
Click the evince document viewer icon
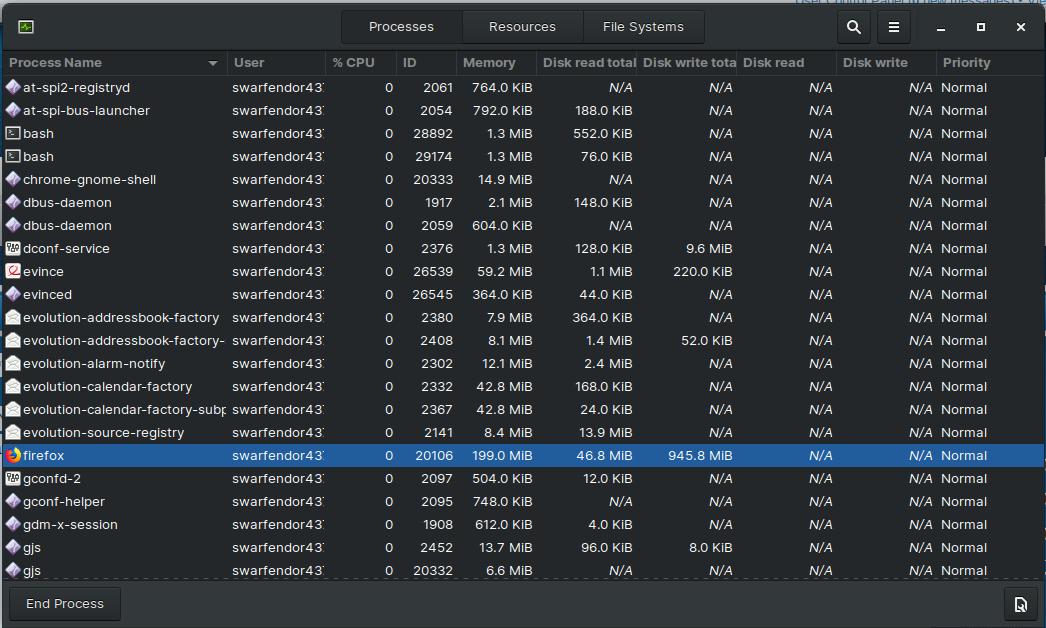point(13,272)
